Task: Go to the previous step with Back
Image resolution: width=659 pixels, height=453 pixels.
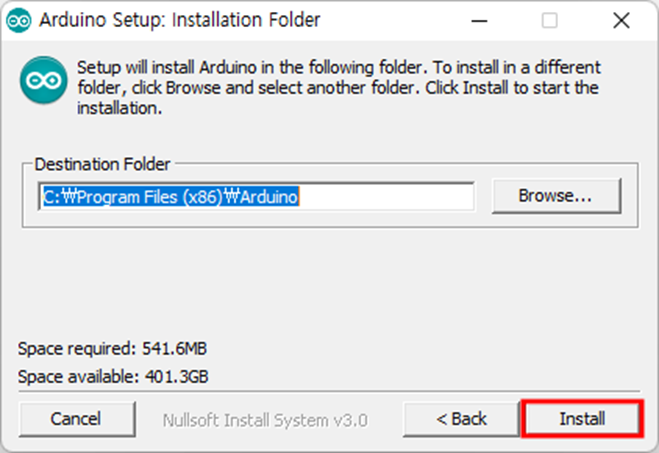Action: pos(461,419)
